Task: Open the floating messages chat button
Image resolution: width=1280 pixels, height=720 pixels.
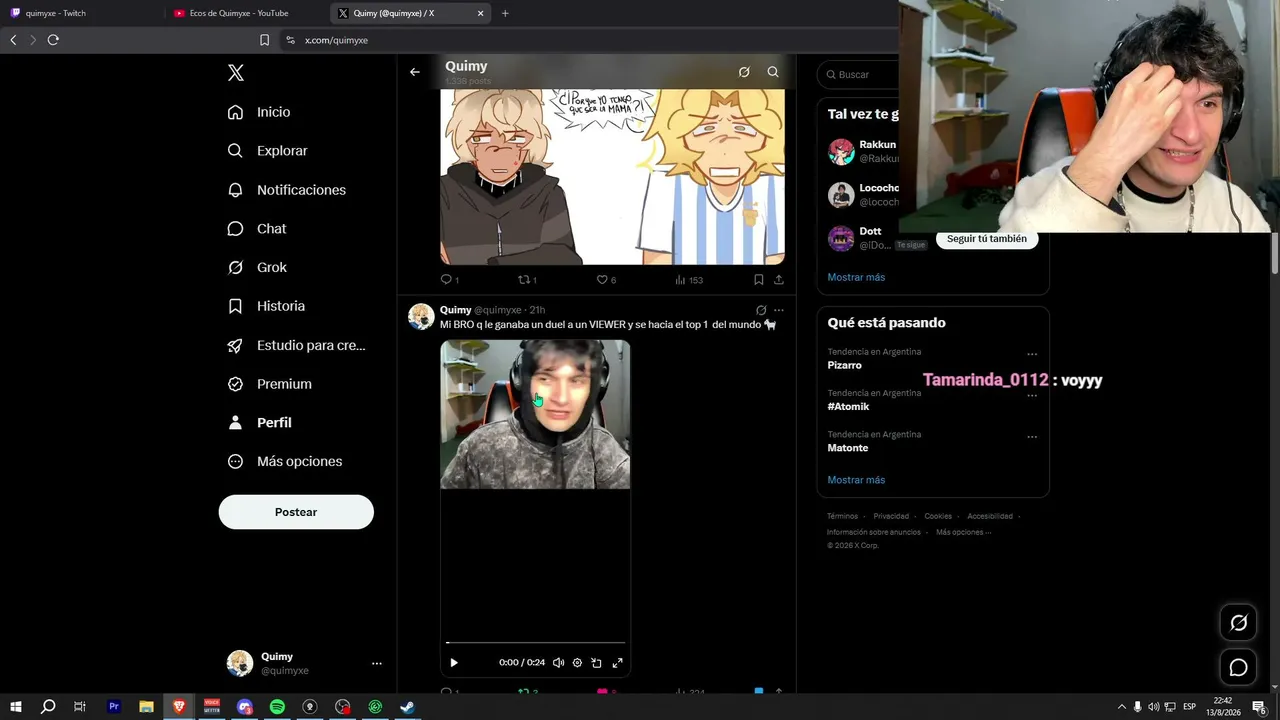Action: [1238, 668]
